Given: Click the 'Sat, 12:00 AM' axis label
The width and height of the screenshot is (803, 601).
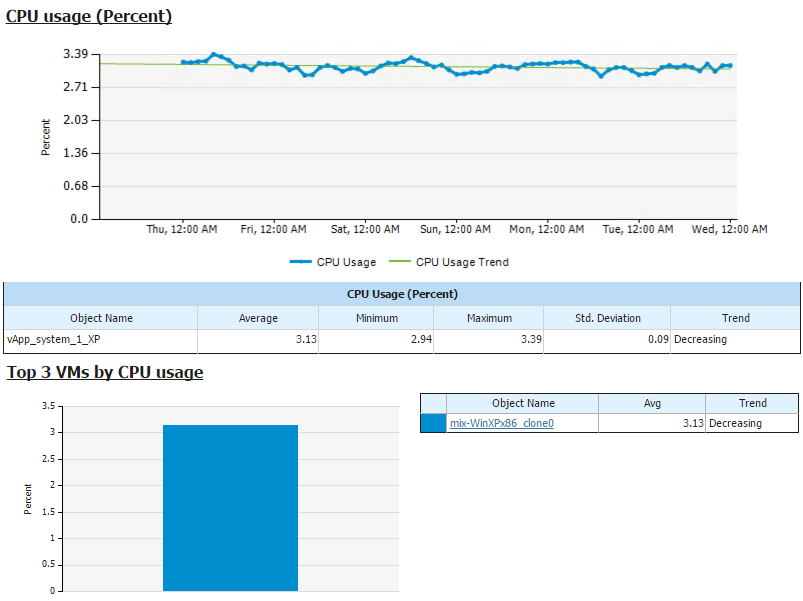Looking at the screenshot, I should [x=365, y=229].
